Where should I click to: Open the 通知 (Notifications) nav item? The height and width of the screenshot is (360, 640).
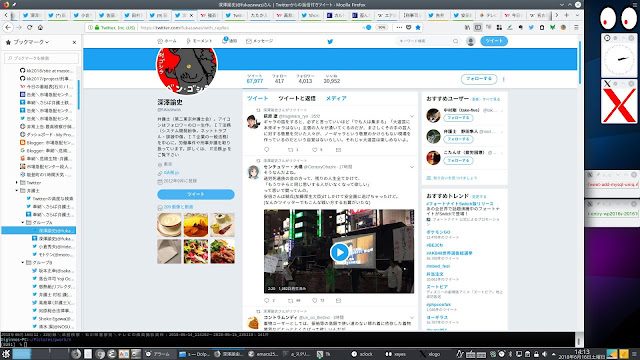(229, 41)
